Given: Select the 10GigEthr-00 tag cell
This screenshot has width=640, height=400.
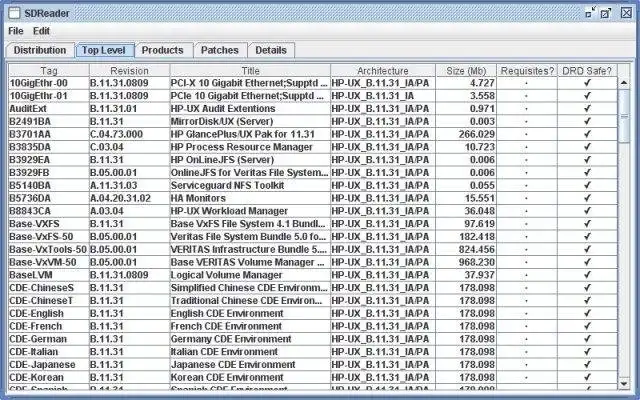Looking at the screenshot, I should pos(49,83).
